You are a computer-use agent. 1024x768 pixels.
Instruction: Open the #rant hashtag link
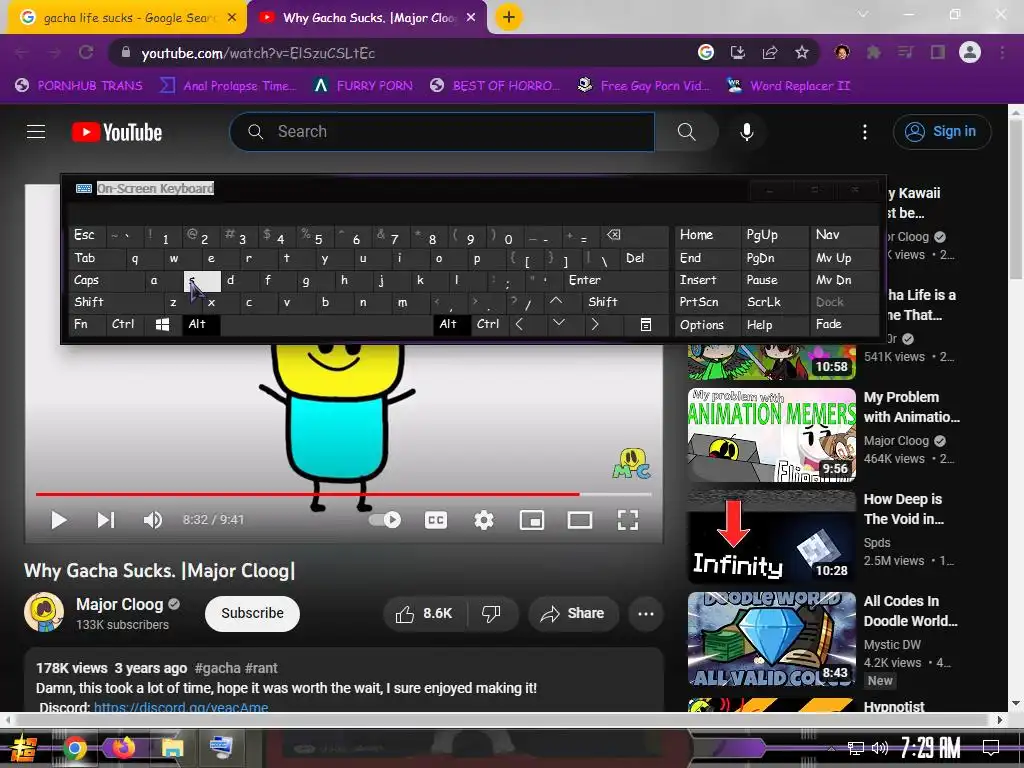(261, 668)
